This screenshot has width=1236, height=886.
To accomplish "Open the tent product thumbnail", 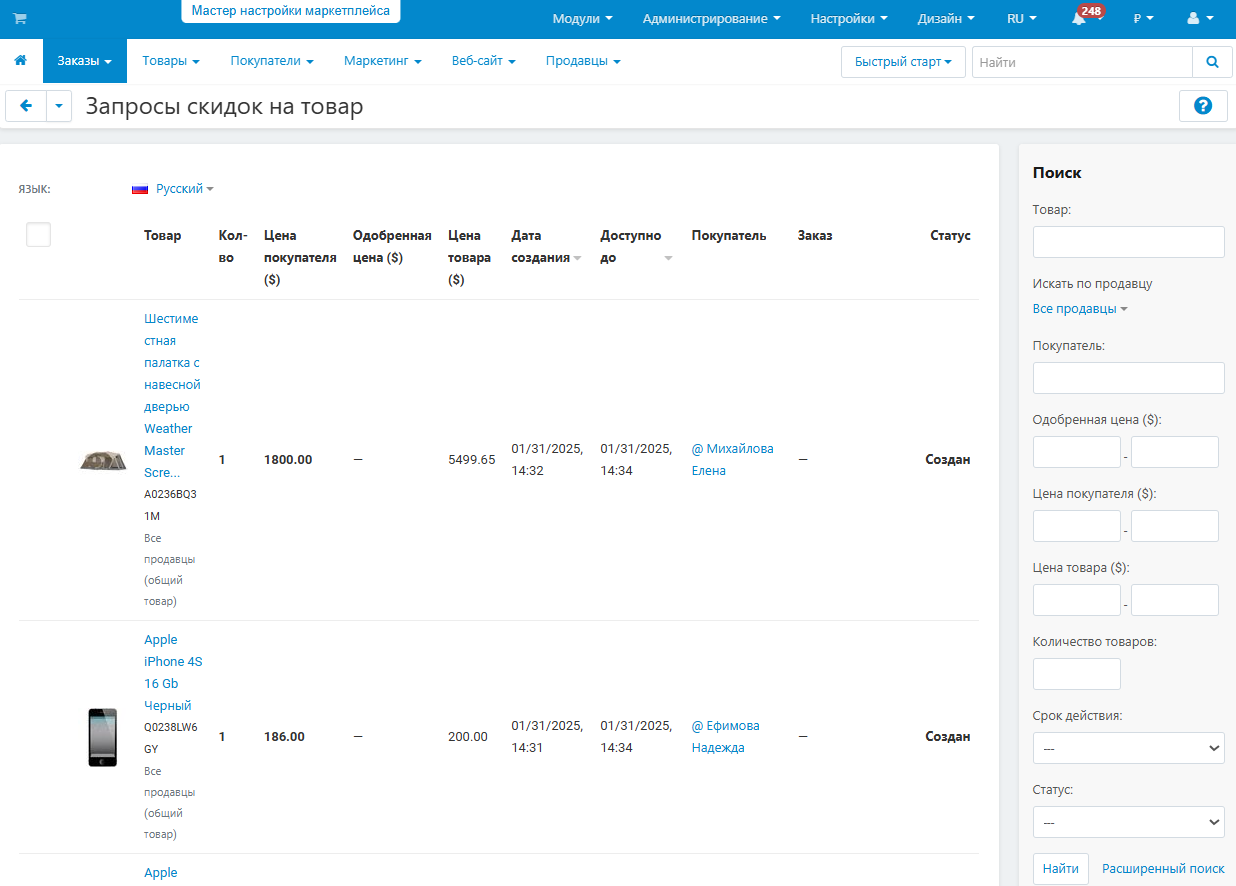I will pos(103,460).
